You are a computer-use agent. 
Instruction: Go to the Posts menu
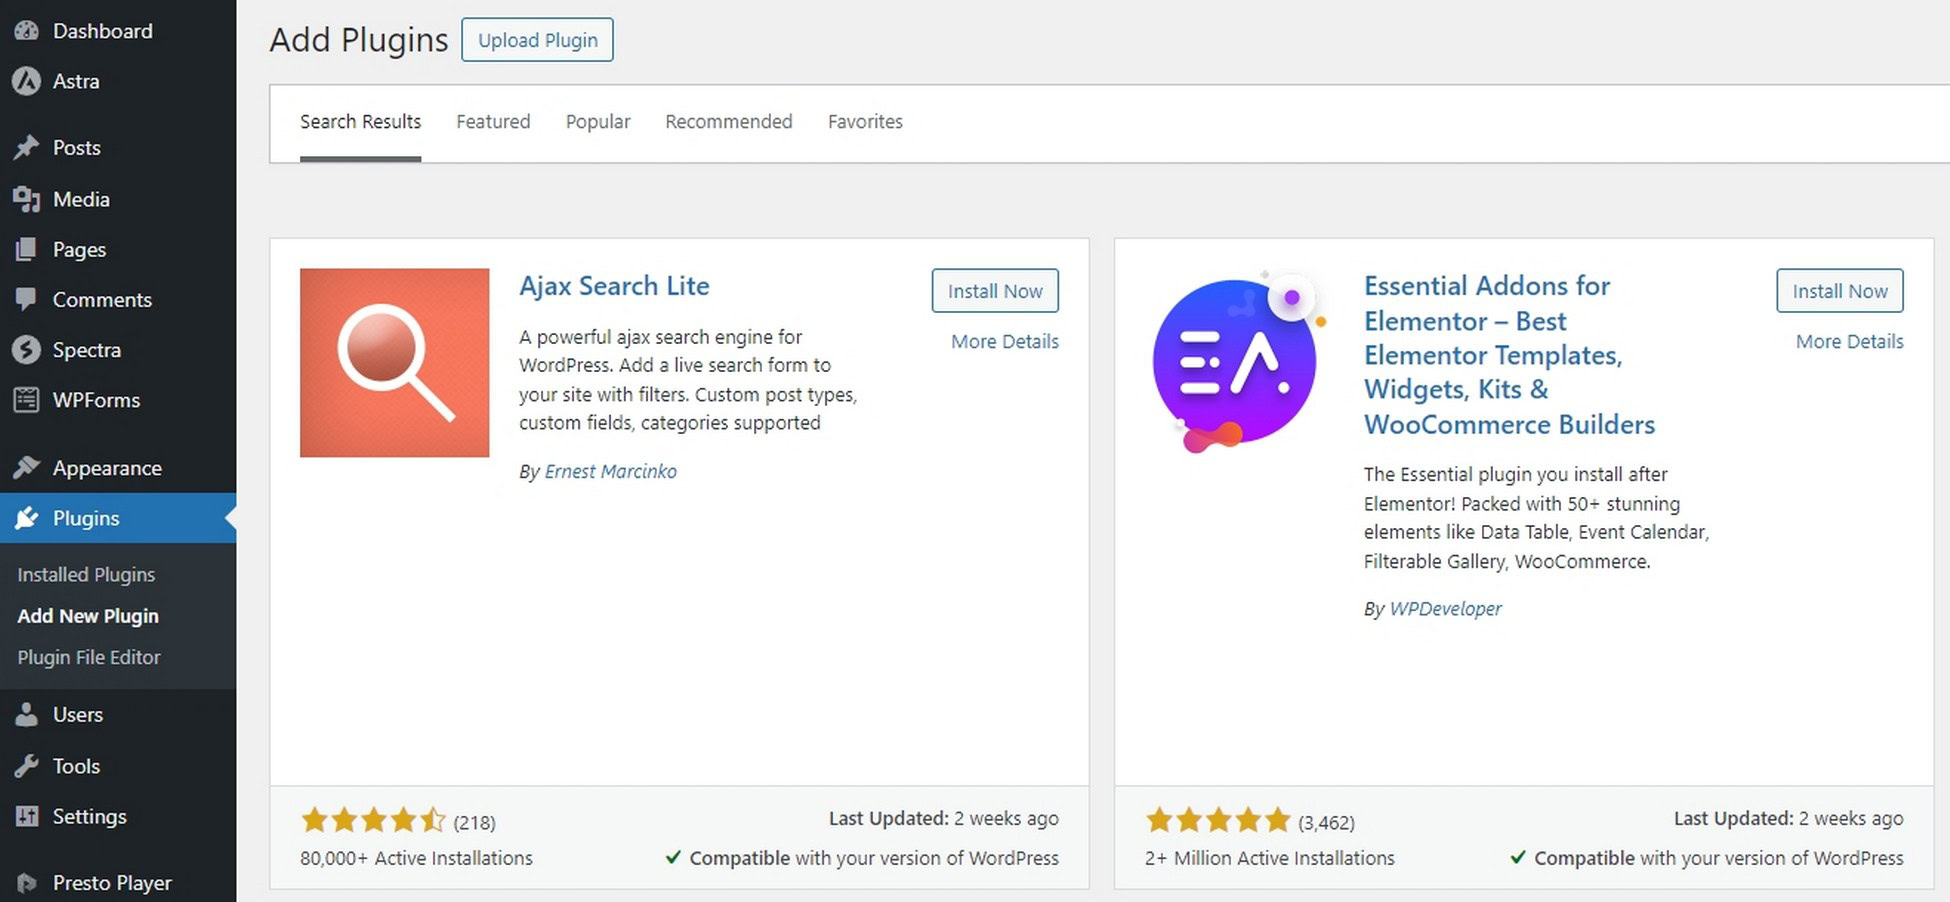point(118,148)
